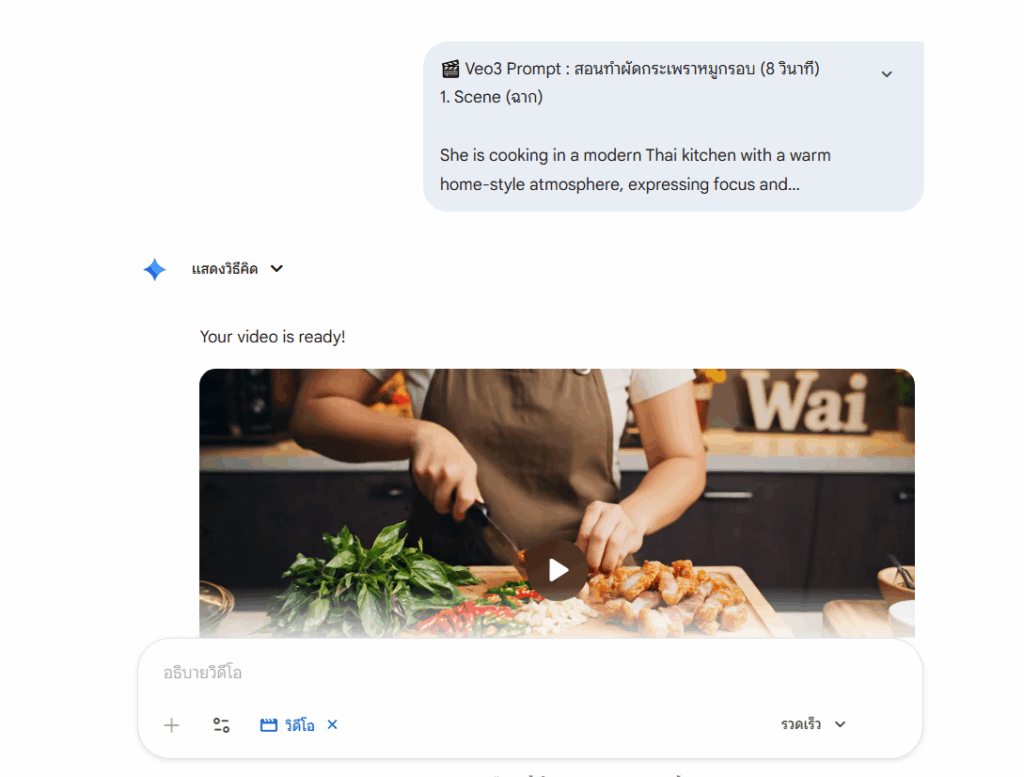This screenshot has width=1024, height=777.
Task: Toggle the วิดีโอ tool chip label
Action: tap(300, 725)
